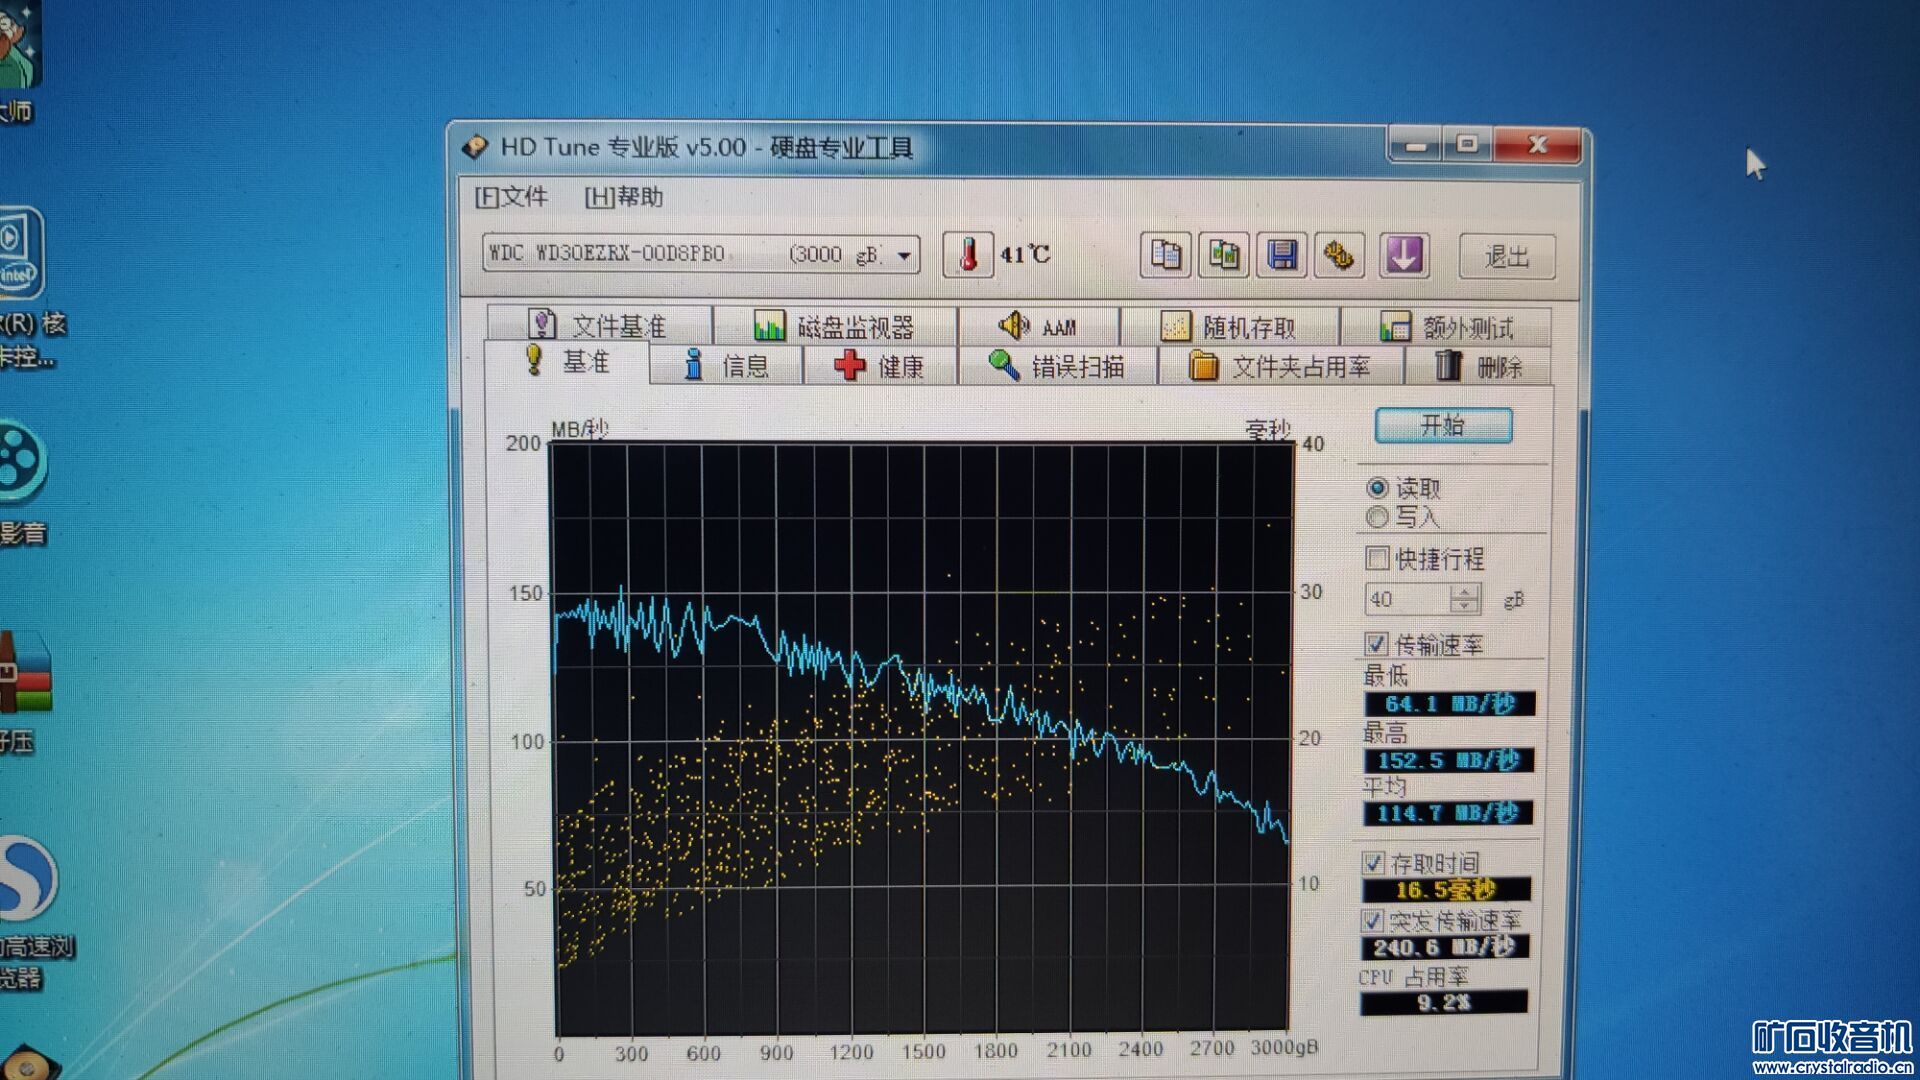Click the 41℃ temperature reading
Viewport: 1920px width, 1080px height.
click(x=1025, y=254)
